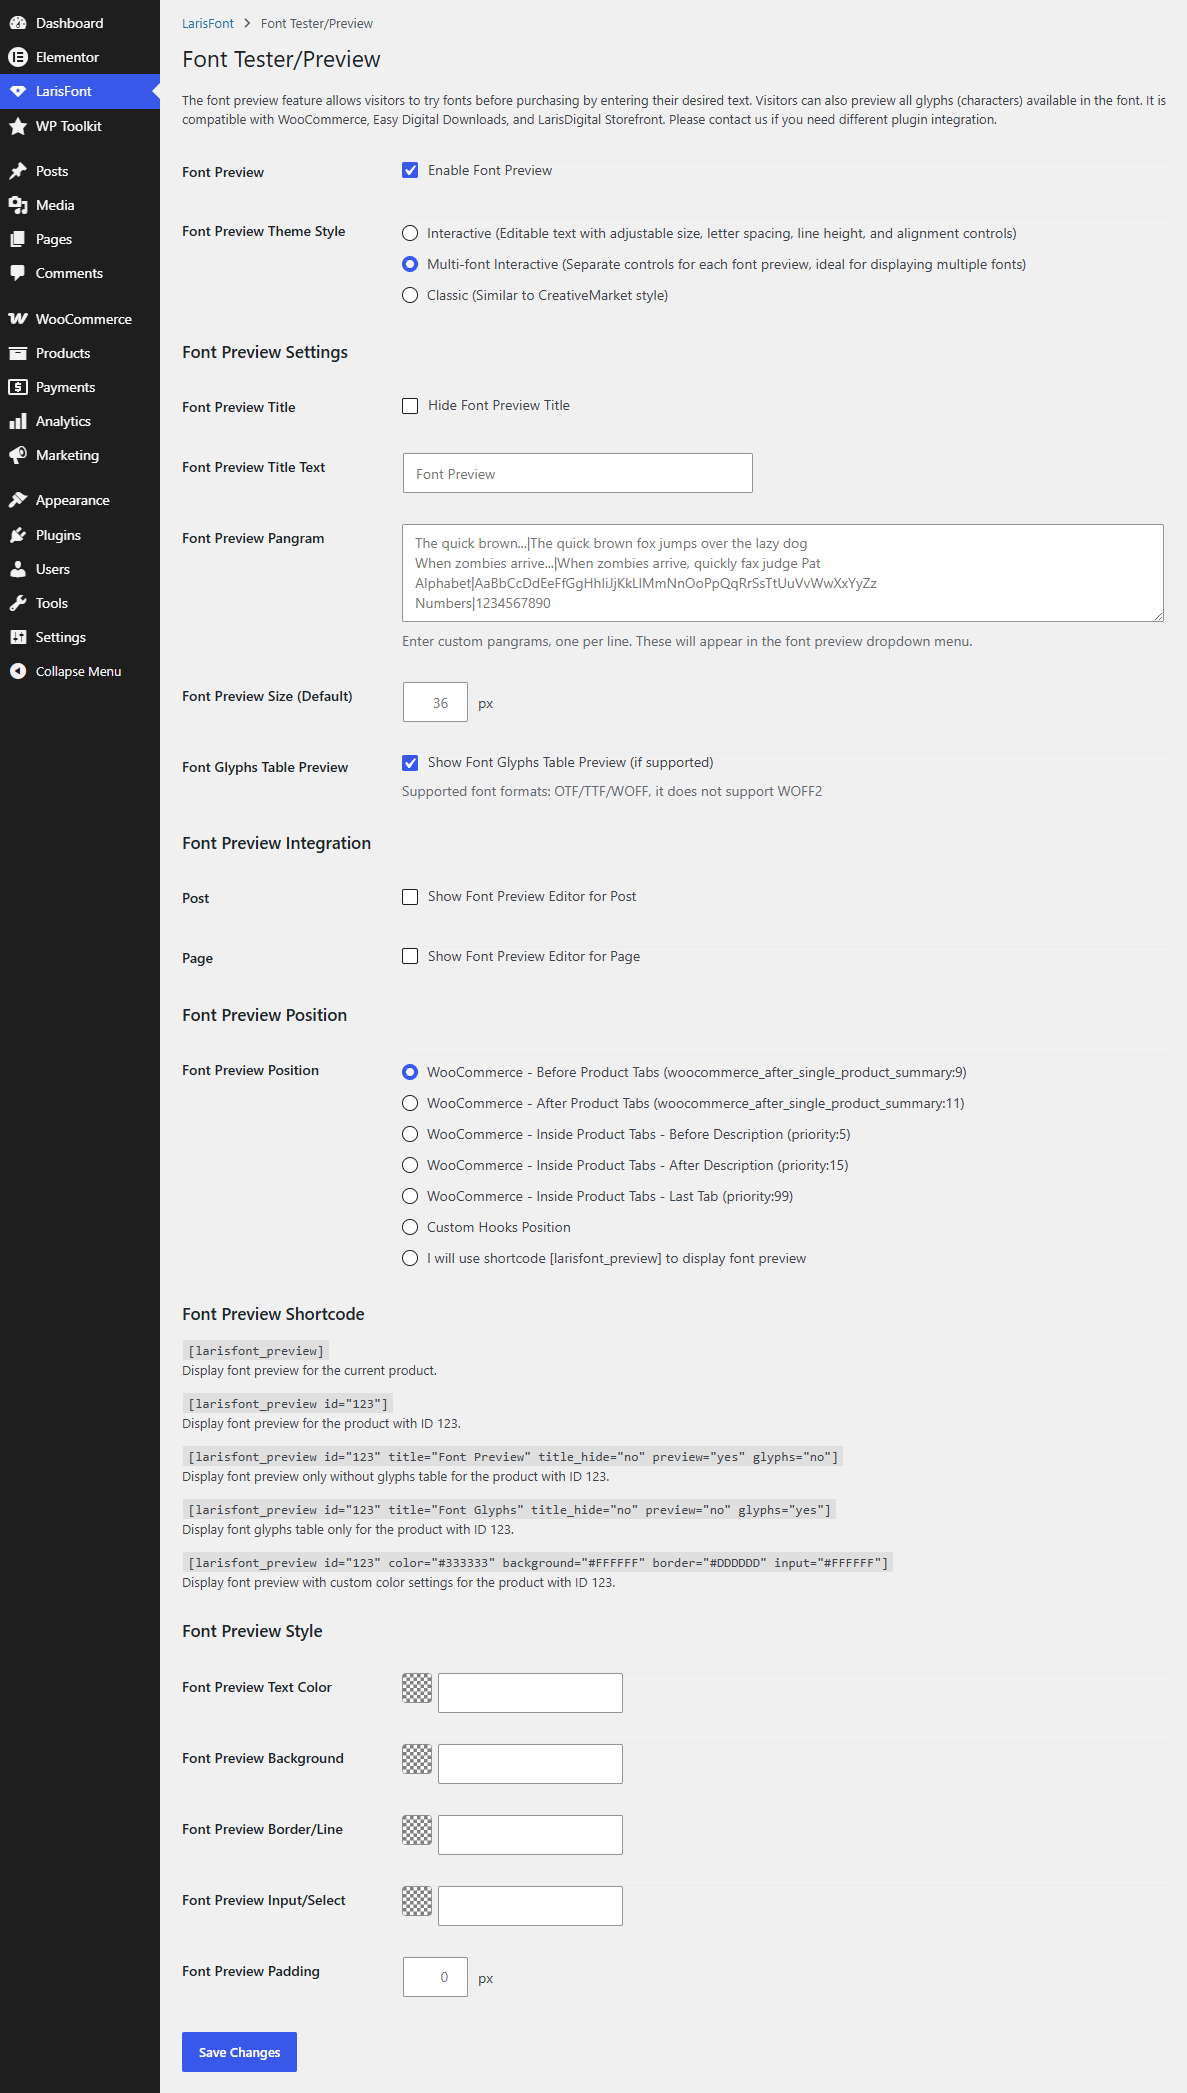Click the Dashboard icon in sidebar
The height and width of the screenshot is (2093, 1187).
[x=18, y=23]
